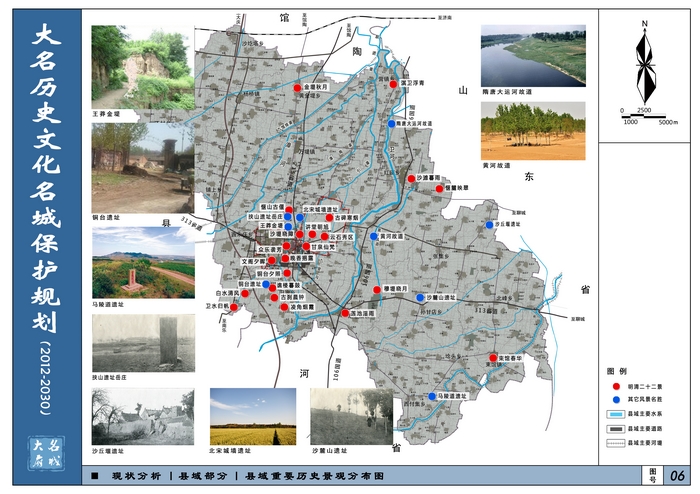This screenshot has height=494, width=700.
Task: Click the 马陵道遗址 map label
Action: [452, 396]
